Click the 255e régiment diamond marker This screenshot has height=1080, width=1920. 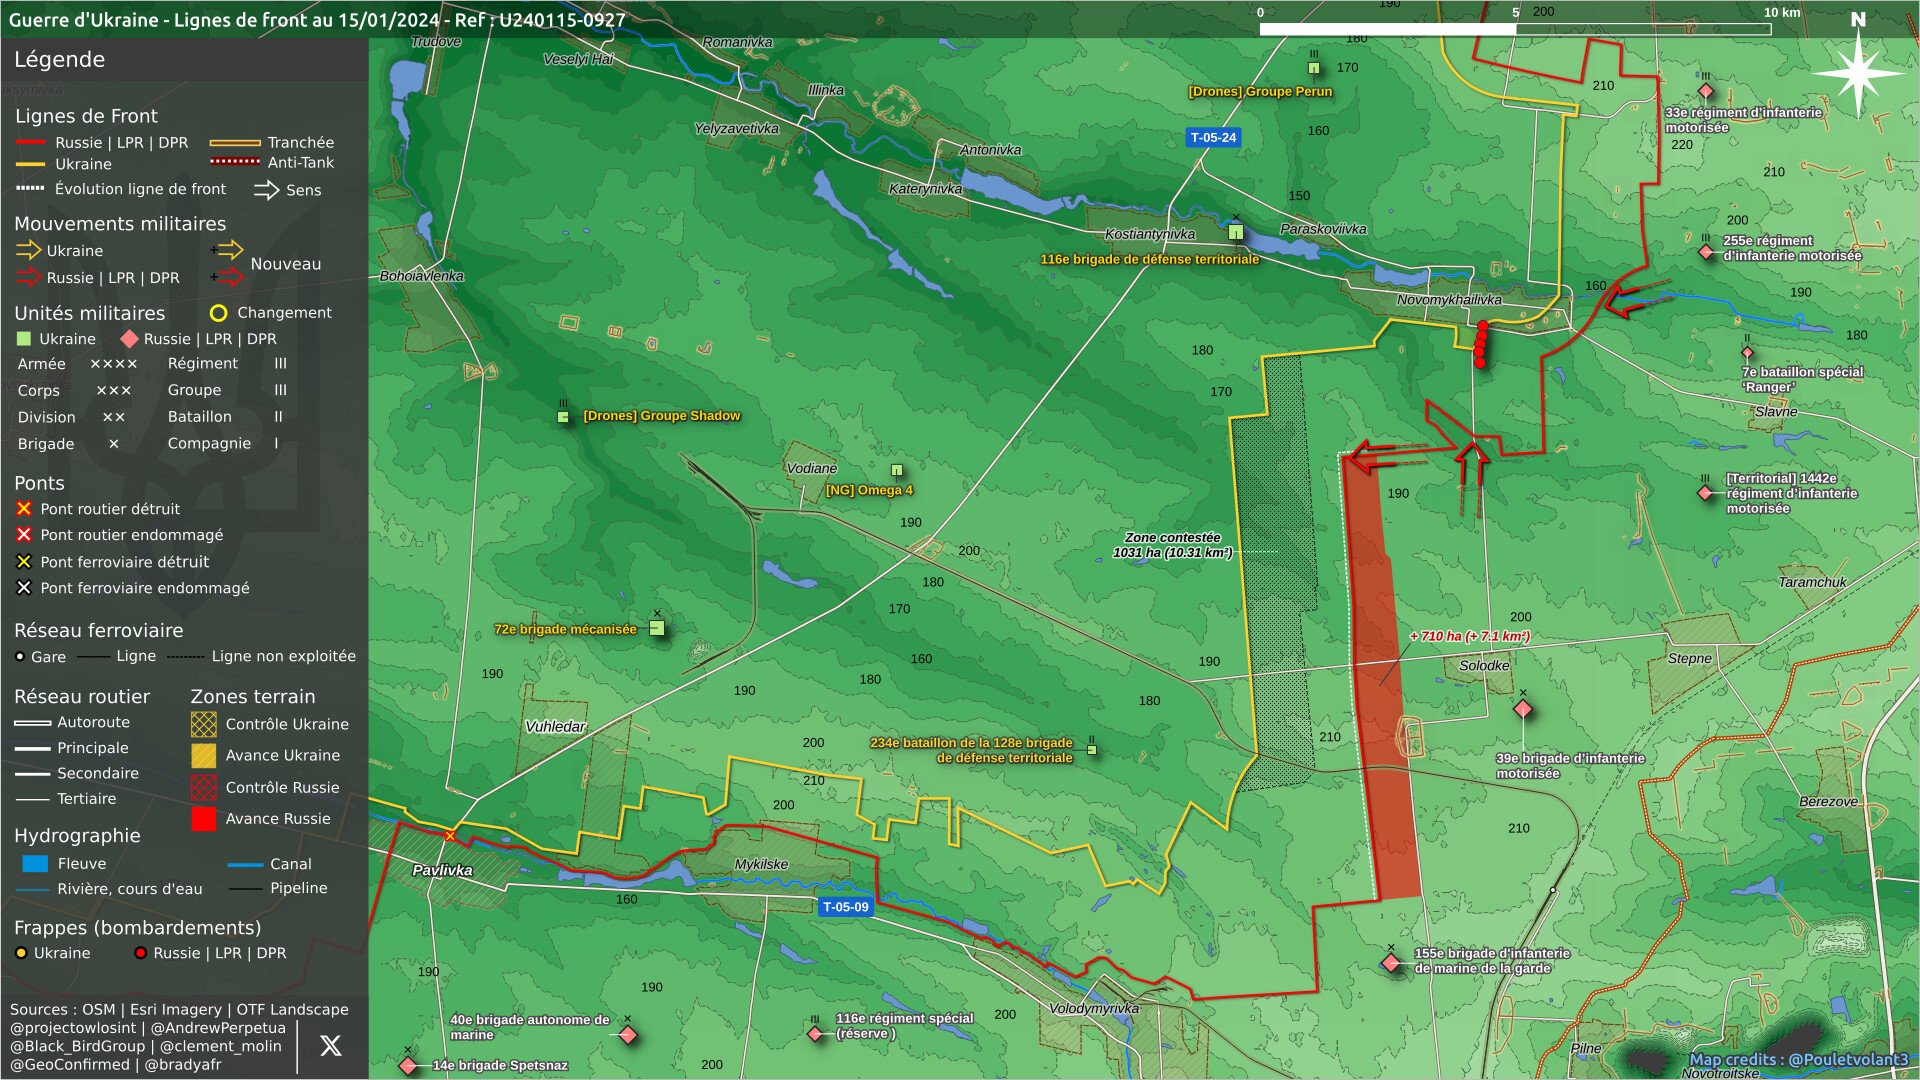(1706, 252)
